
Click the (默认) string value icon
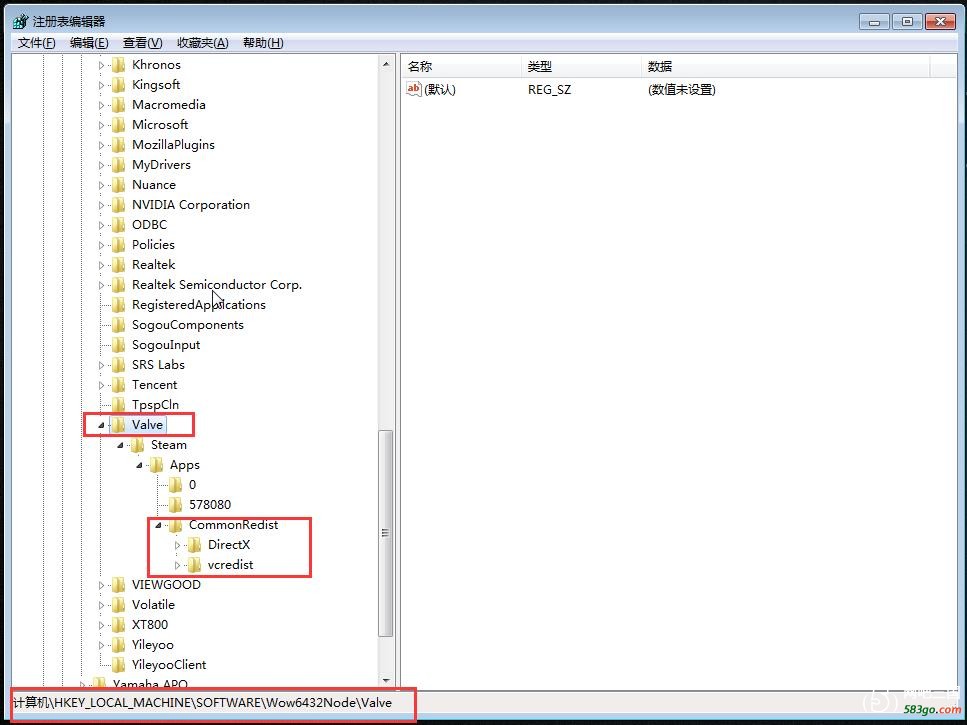coord(413,89)
